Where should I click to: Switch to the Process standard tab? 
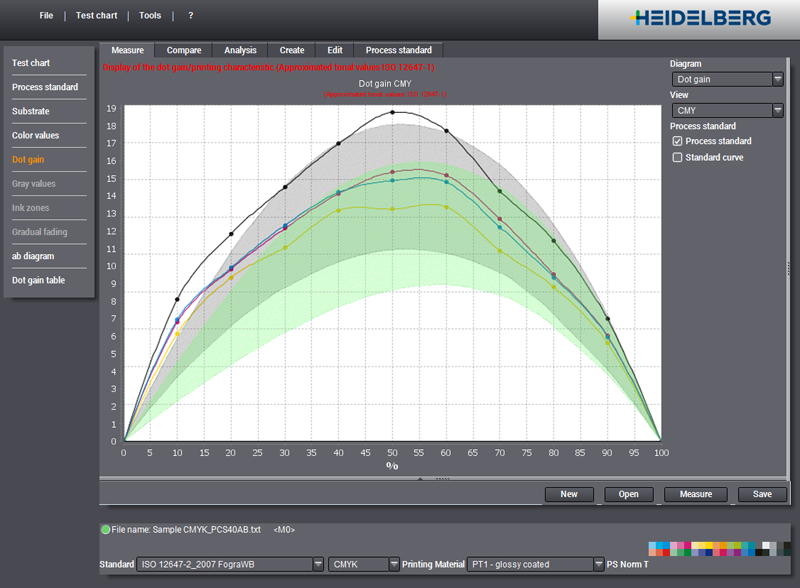pyautogui.click(x=398, y=50)
